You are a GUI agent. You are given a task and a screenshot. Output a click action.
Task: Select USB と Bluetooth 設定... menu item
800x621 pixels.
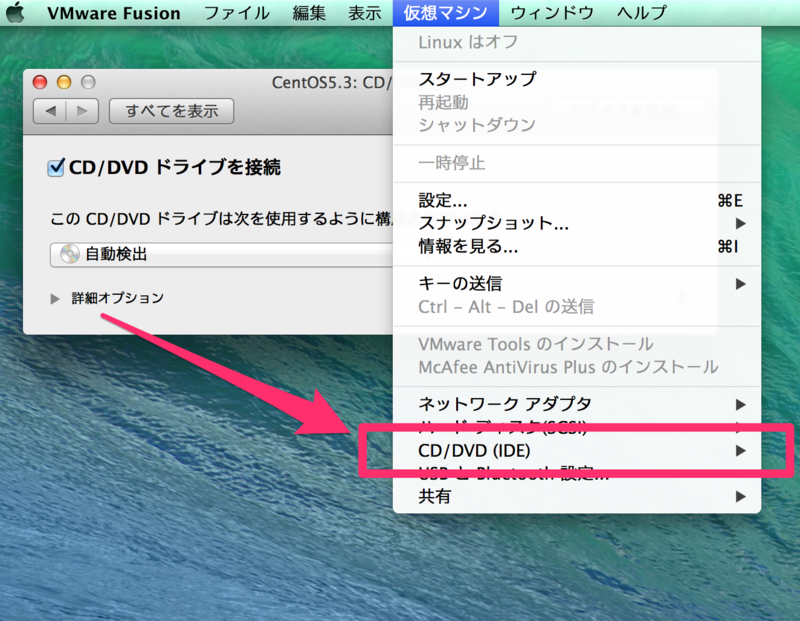coord(510,473)
